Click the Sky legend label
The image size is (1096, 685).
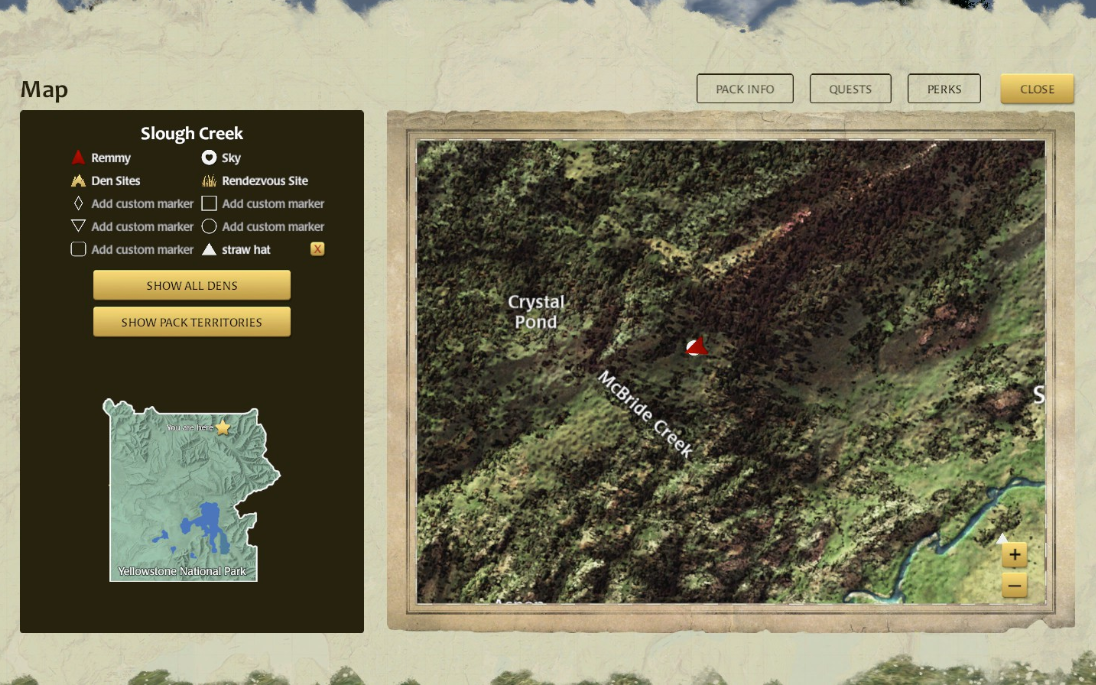point(231,158)
